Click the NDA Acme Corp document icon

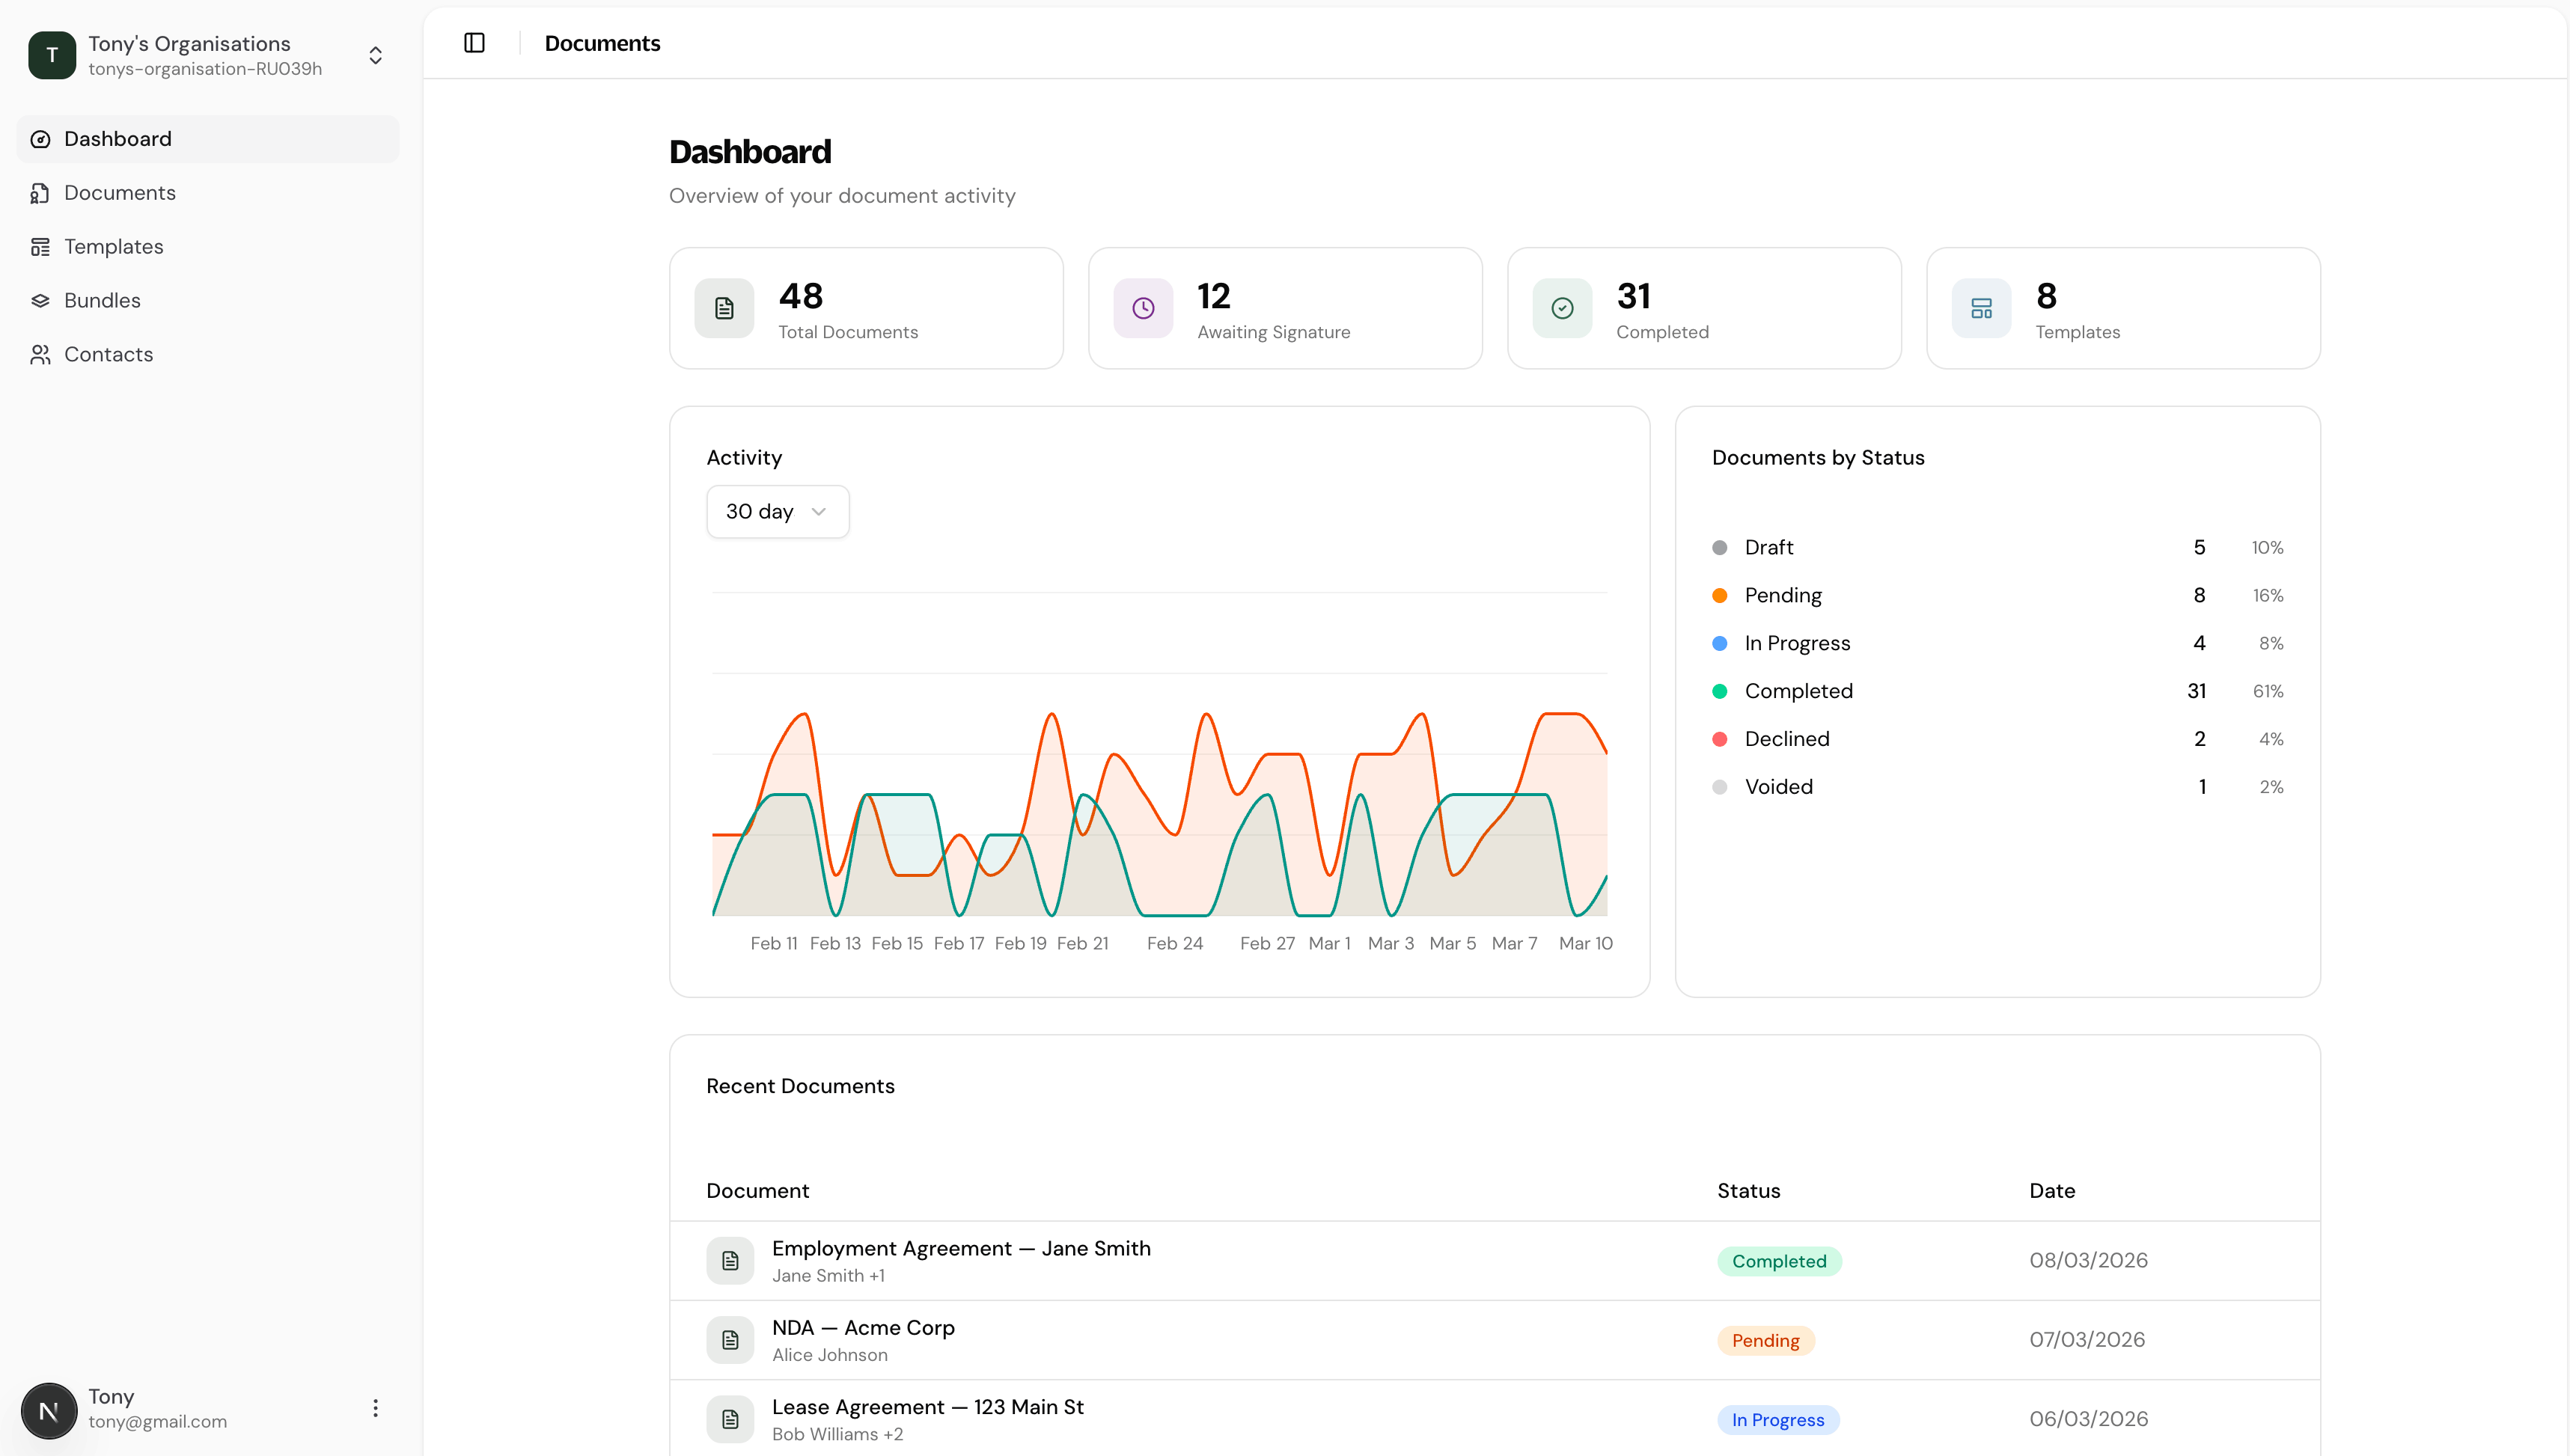pos(730,1340)
